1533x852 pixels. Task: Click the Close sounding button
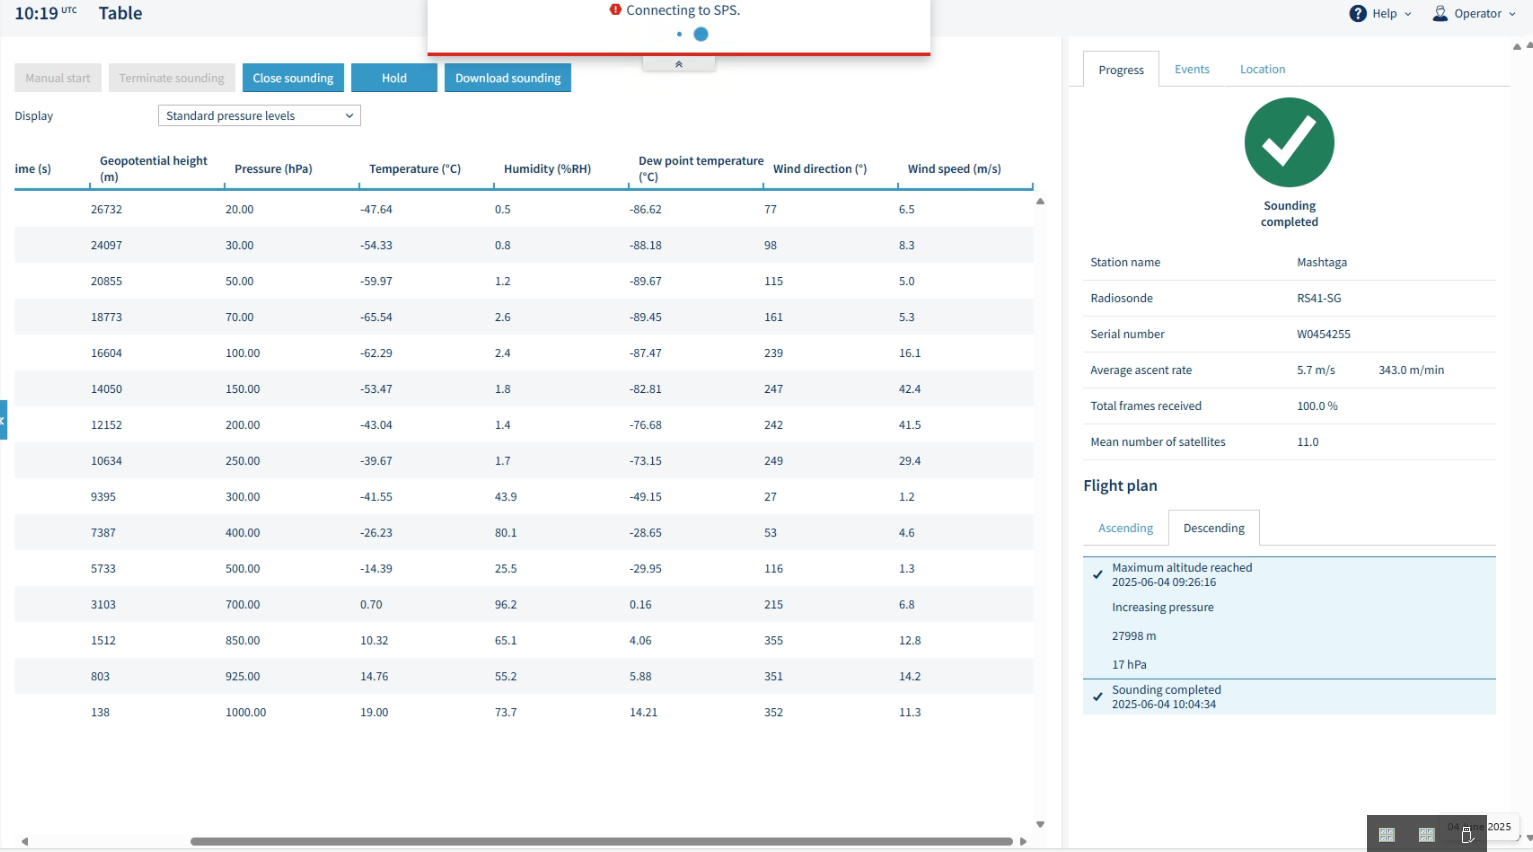click(293, 78)
